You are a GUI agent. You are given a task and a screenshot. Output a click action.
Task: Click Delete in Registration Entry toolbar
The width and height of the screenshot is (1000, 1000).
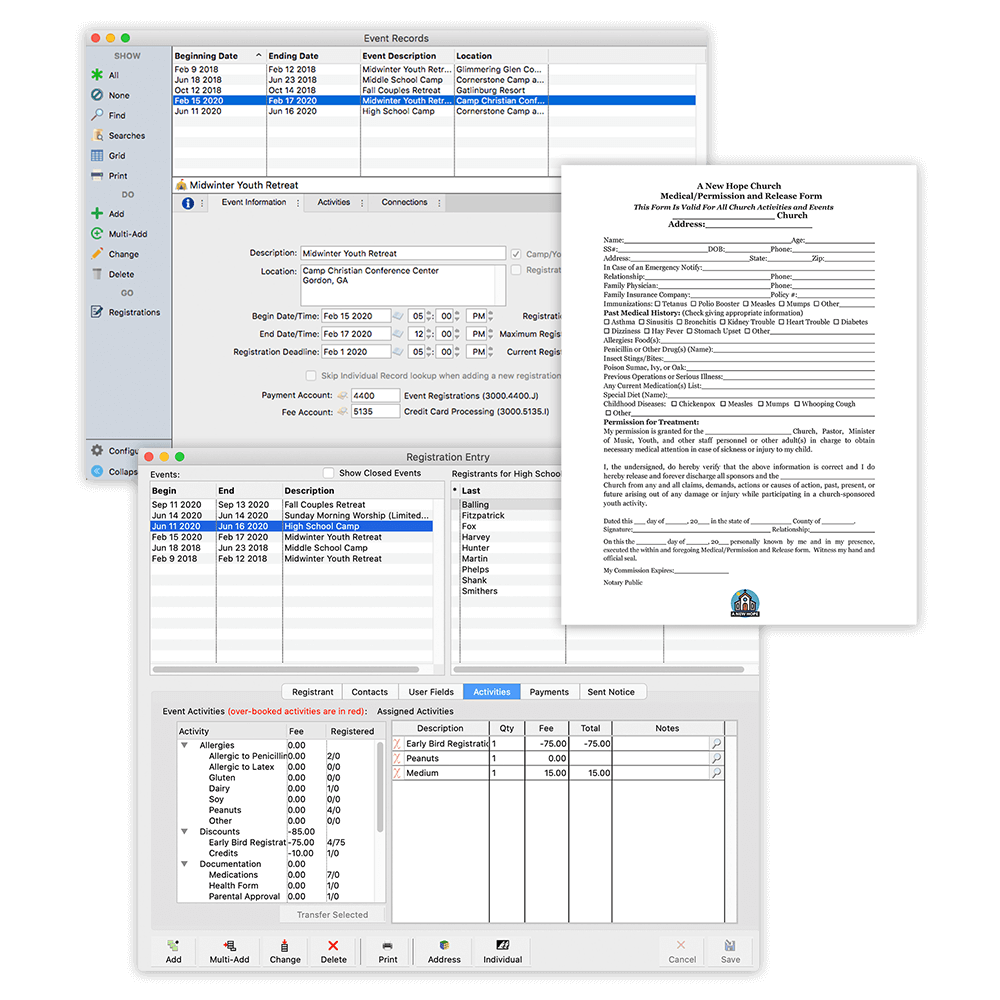(334, 952)
